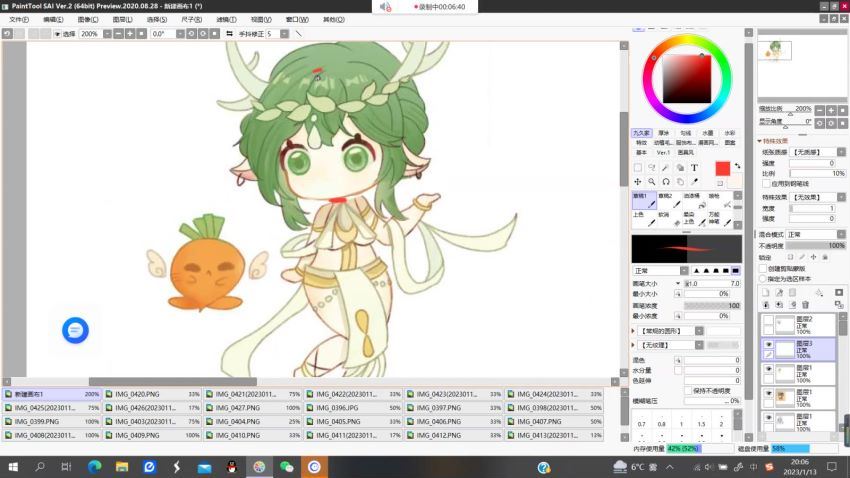The height and width of the screenshot is (478, 850).
Task: Open the 编辑(E) menu
Action: (x=53, y=20)
